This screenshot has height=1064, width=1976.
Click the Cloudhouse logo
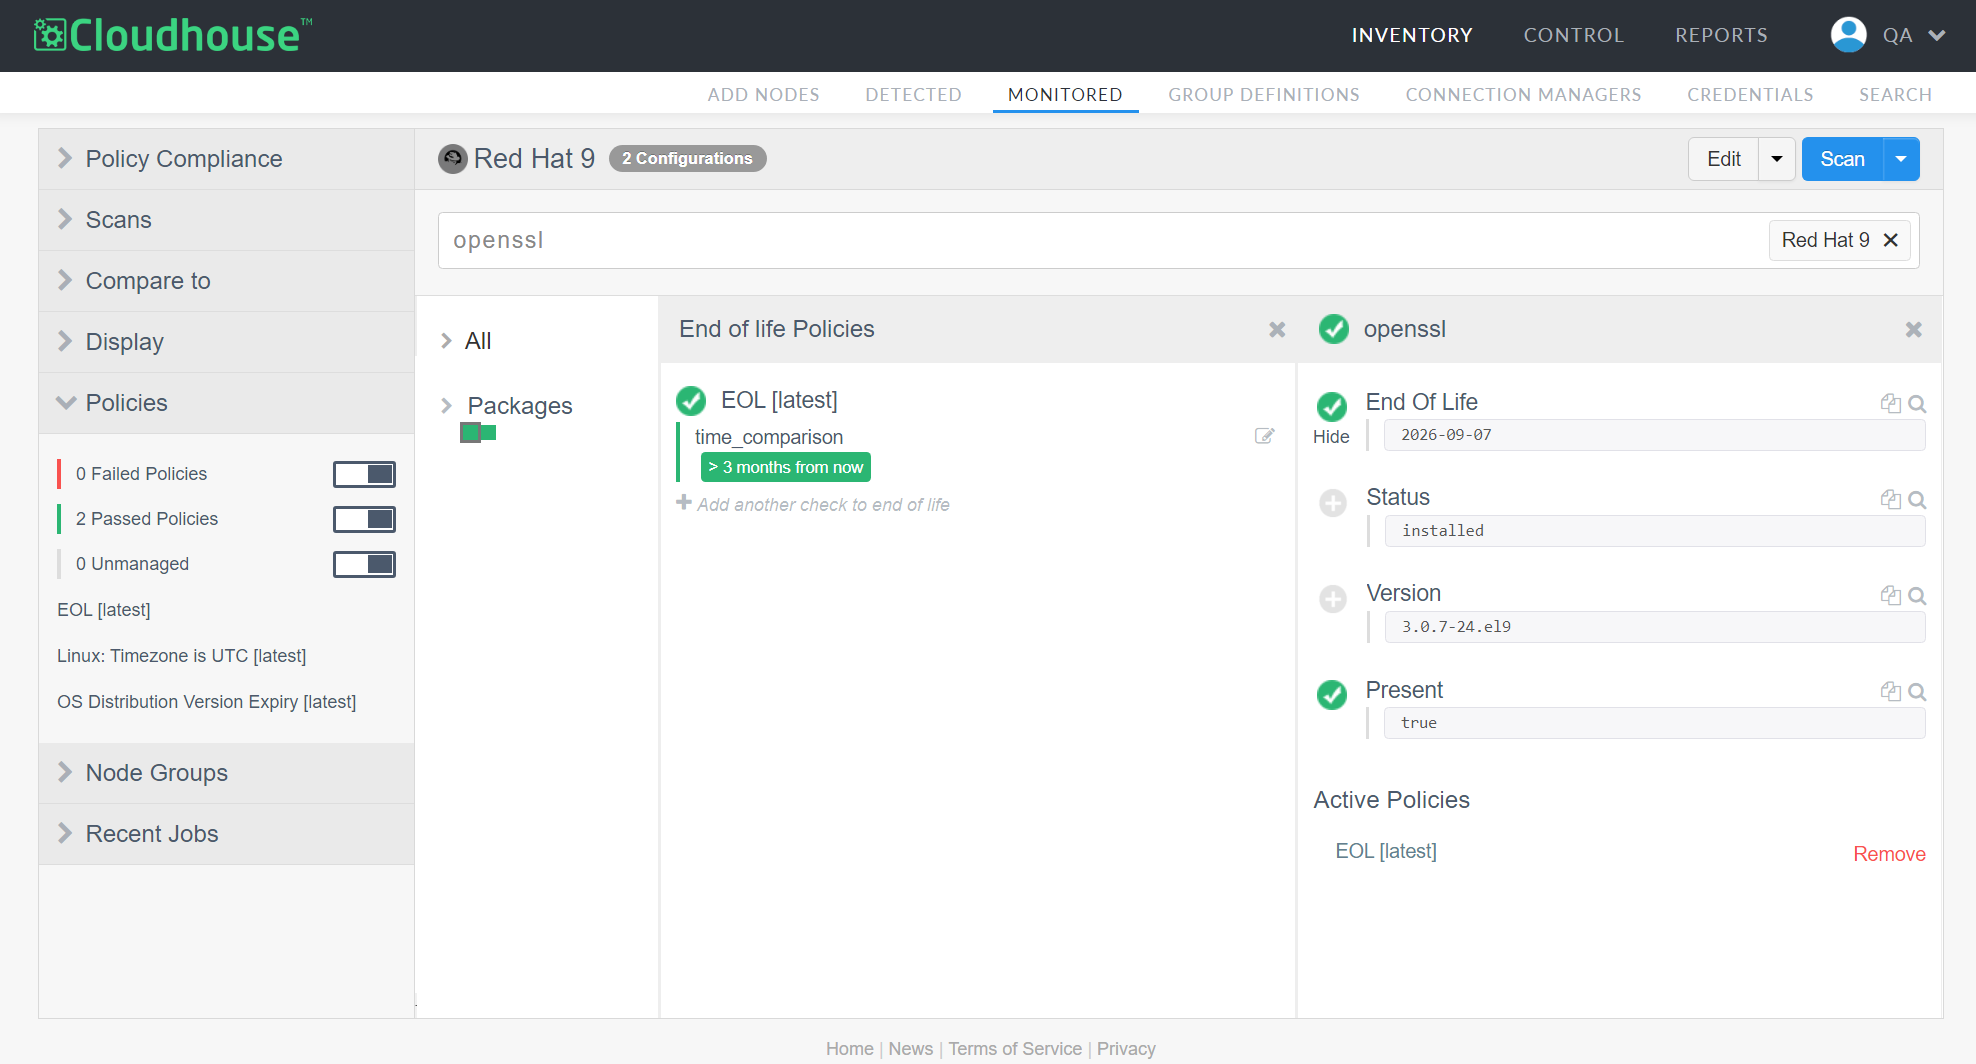tap(172, 35)
